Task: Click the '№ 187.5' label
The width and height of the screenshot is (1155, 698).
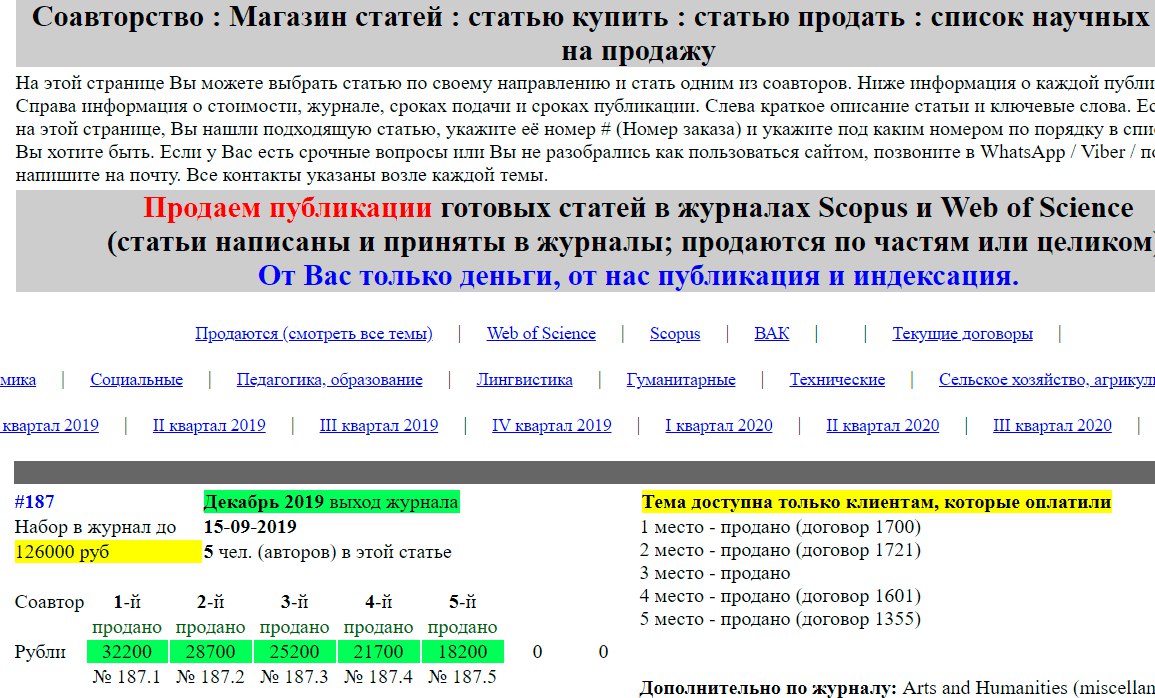Action: click(x=463, y=676)
